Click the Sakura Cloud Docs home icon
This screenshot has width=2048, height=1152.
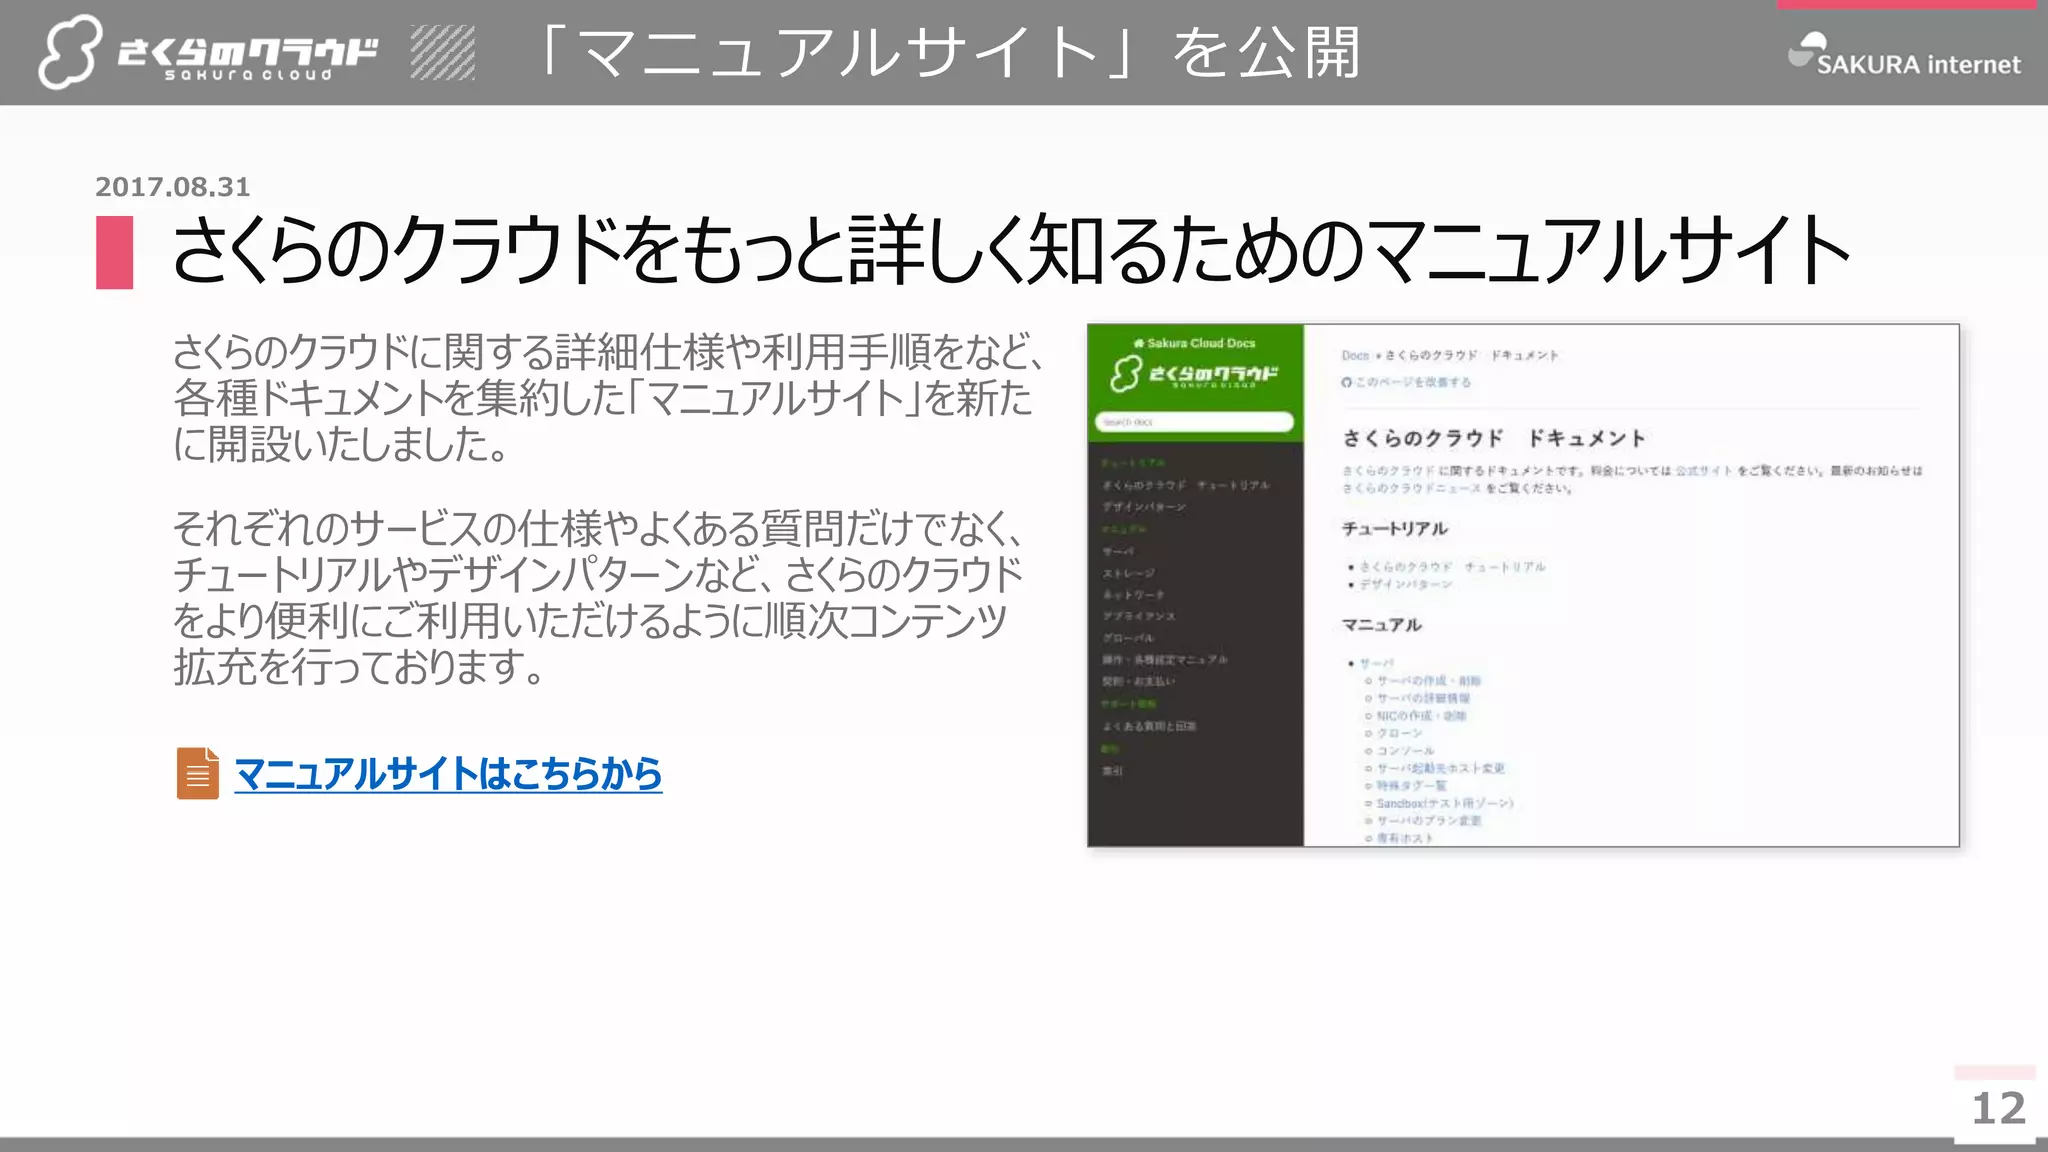pos(1138,343)
